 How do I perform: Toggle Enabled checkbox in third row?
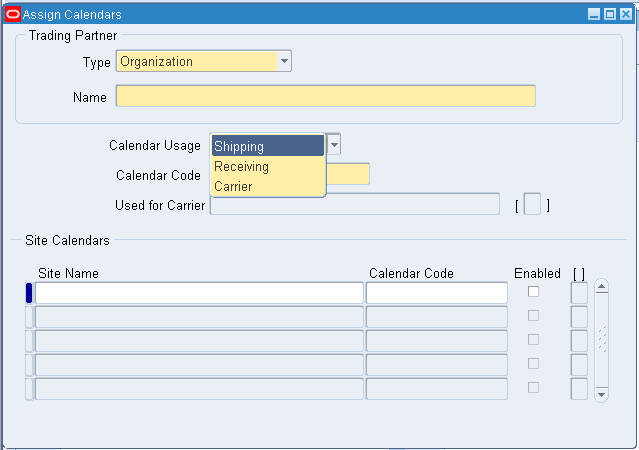click(x=533, y=340)
